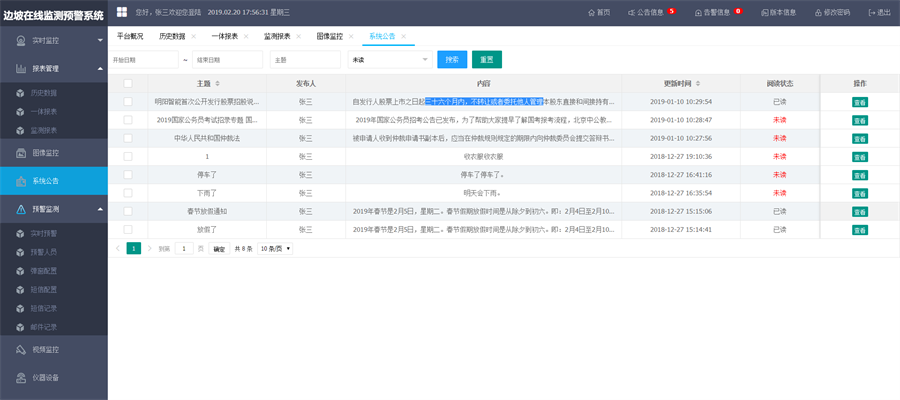Click the 开始日期 date field
The height and width of the screenshot is (400, 900).
coord(143,60)
